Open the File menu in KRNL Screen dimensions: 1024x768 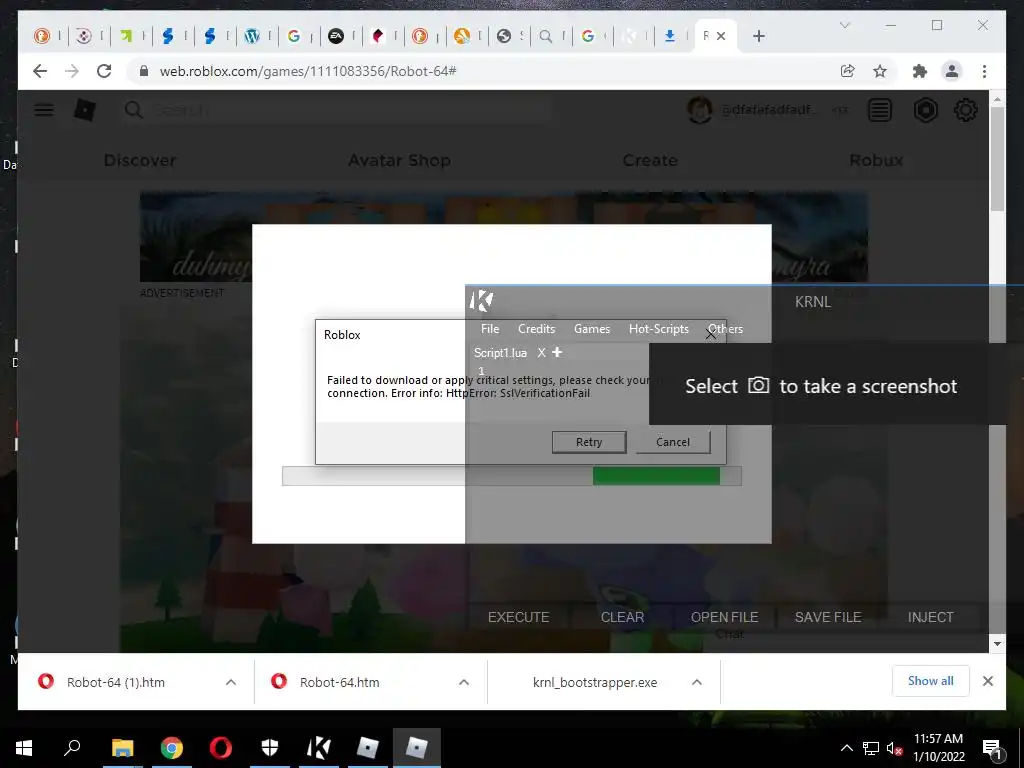[490, 329]
